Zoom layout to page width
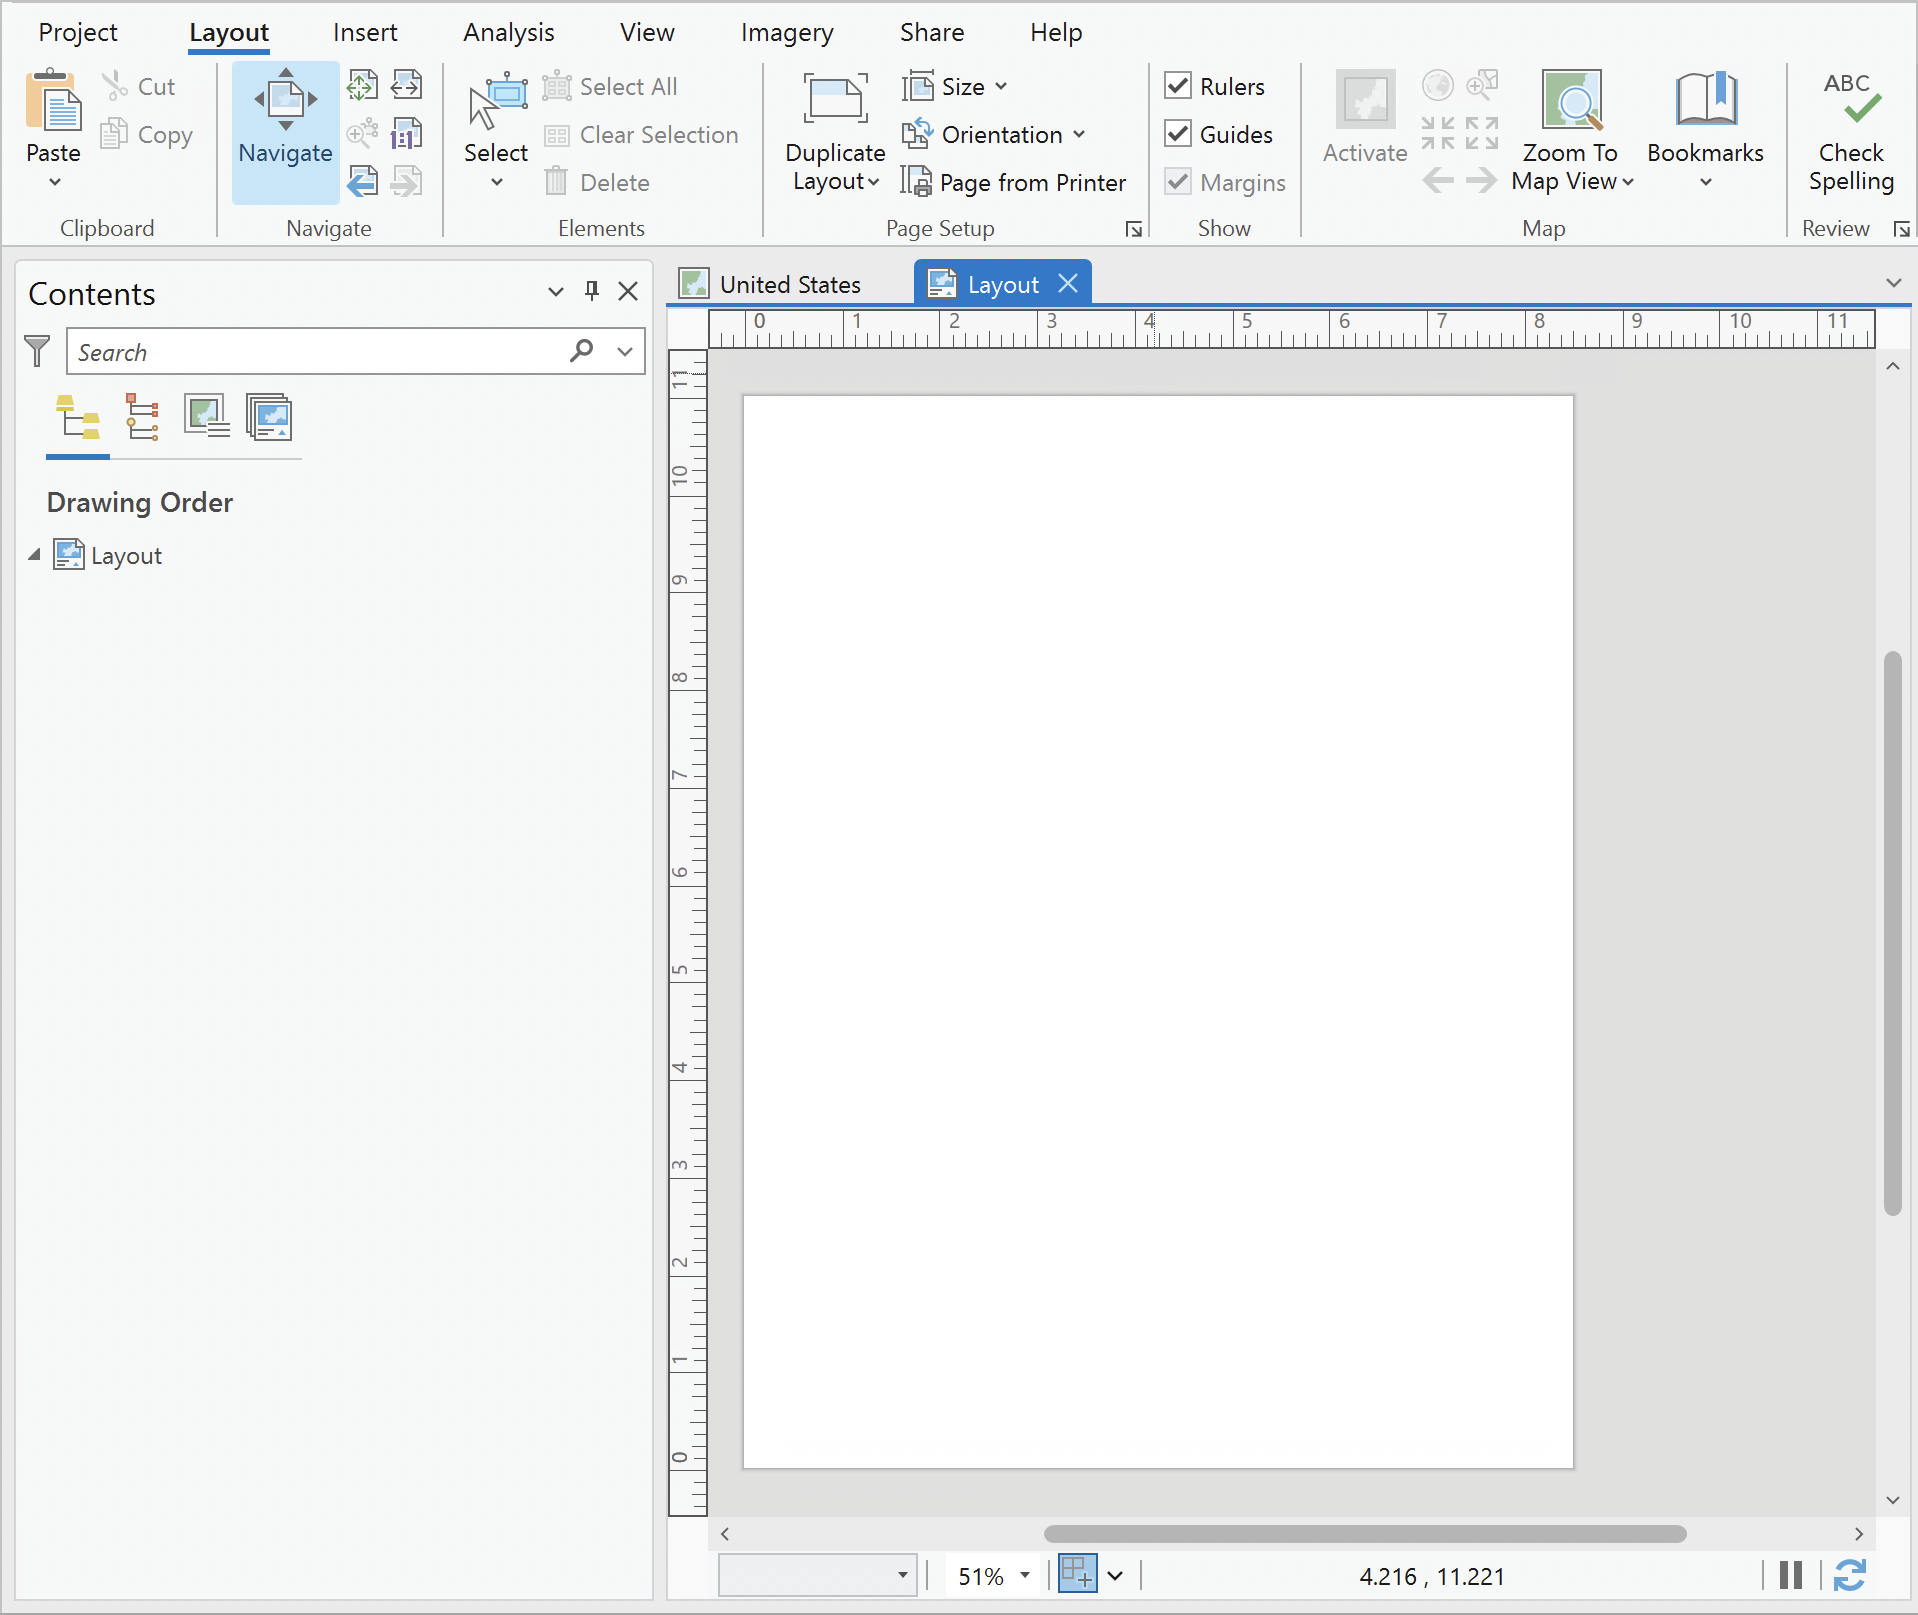1918x1615 pixels. click(x=407, y=84)
